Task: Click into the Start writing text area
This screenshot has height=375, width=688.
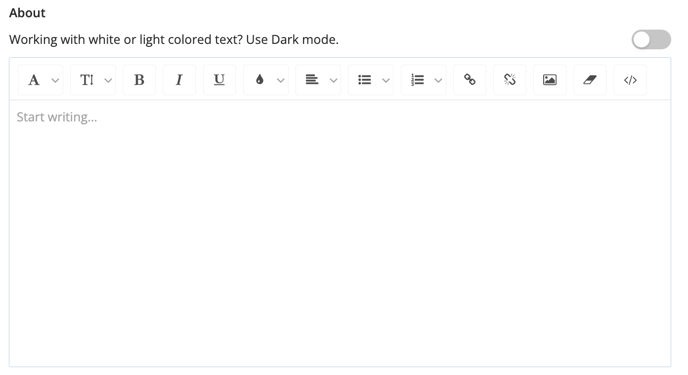Action: 340,233
